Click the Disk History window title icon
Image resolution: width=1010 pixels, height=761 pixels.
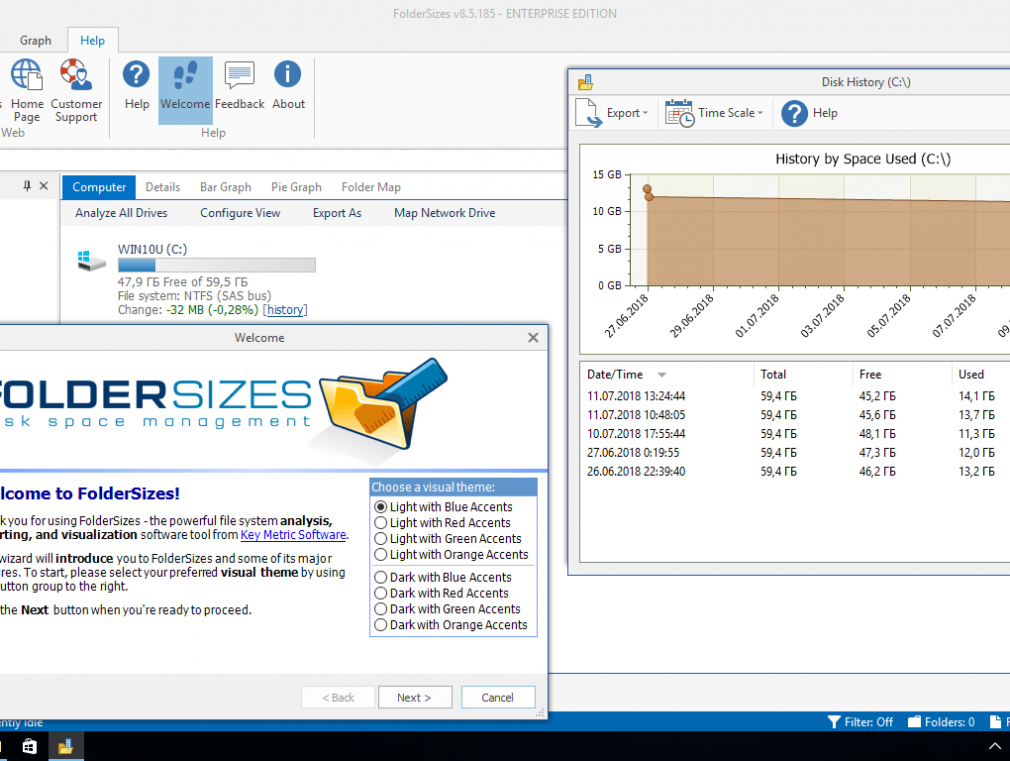[x=586, y=82]
